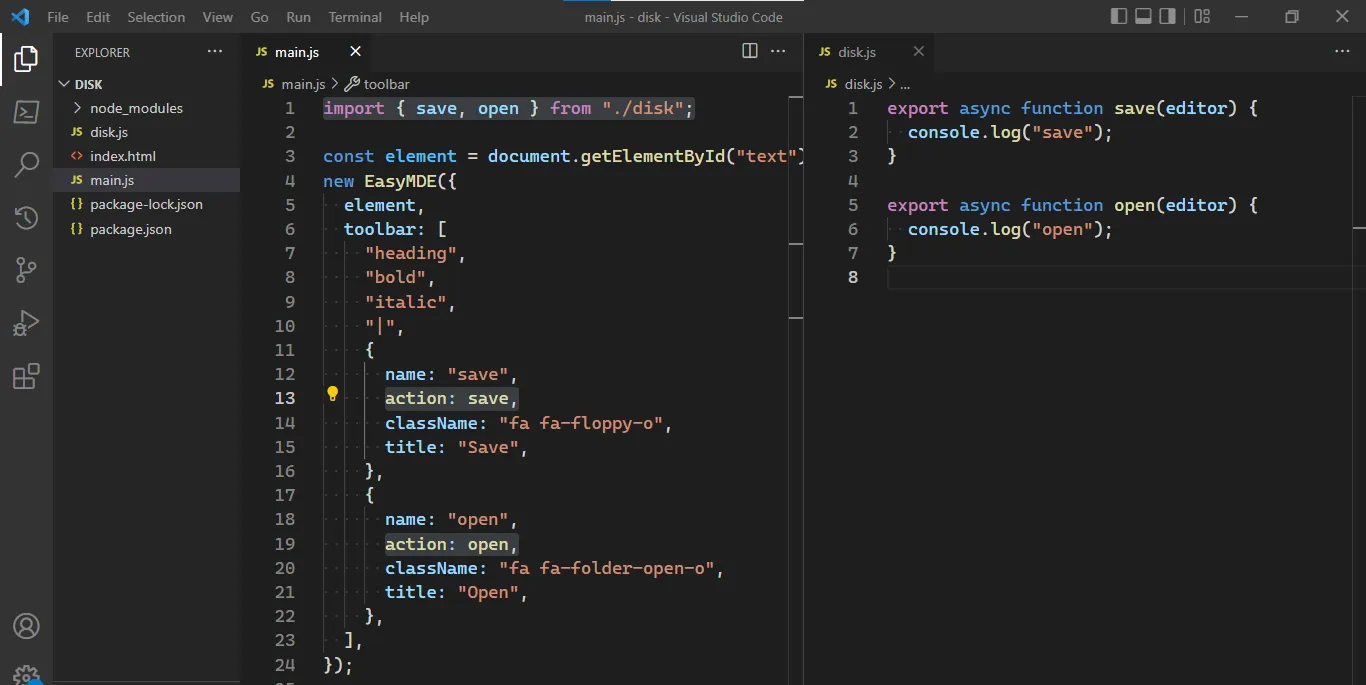Open the disk.js breadcrumb dropdown
The height and width of the screenshot is (685, 1366).
pos(854,84)
